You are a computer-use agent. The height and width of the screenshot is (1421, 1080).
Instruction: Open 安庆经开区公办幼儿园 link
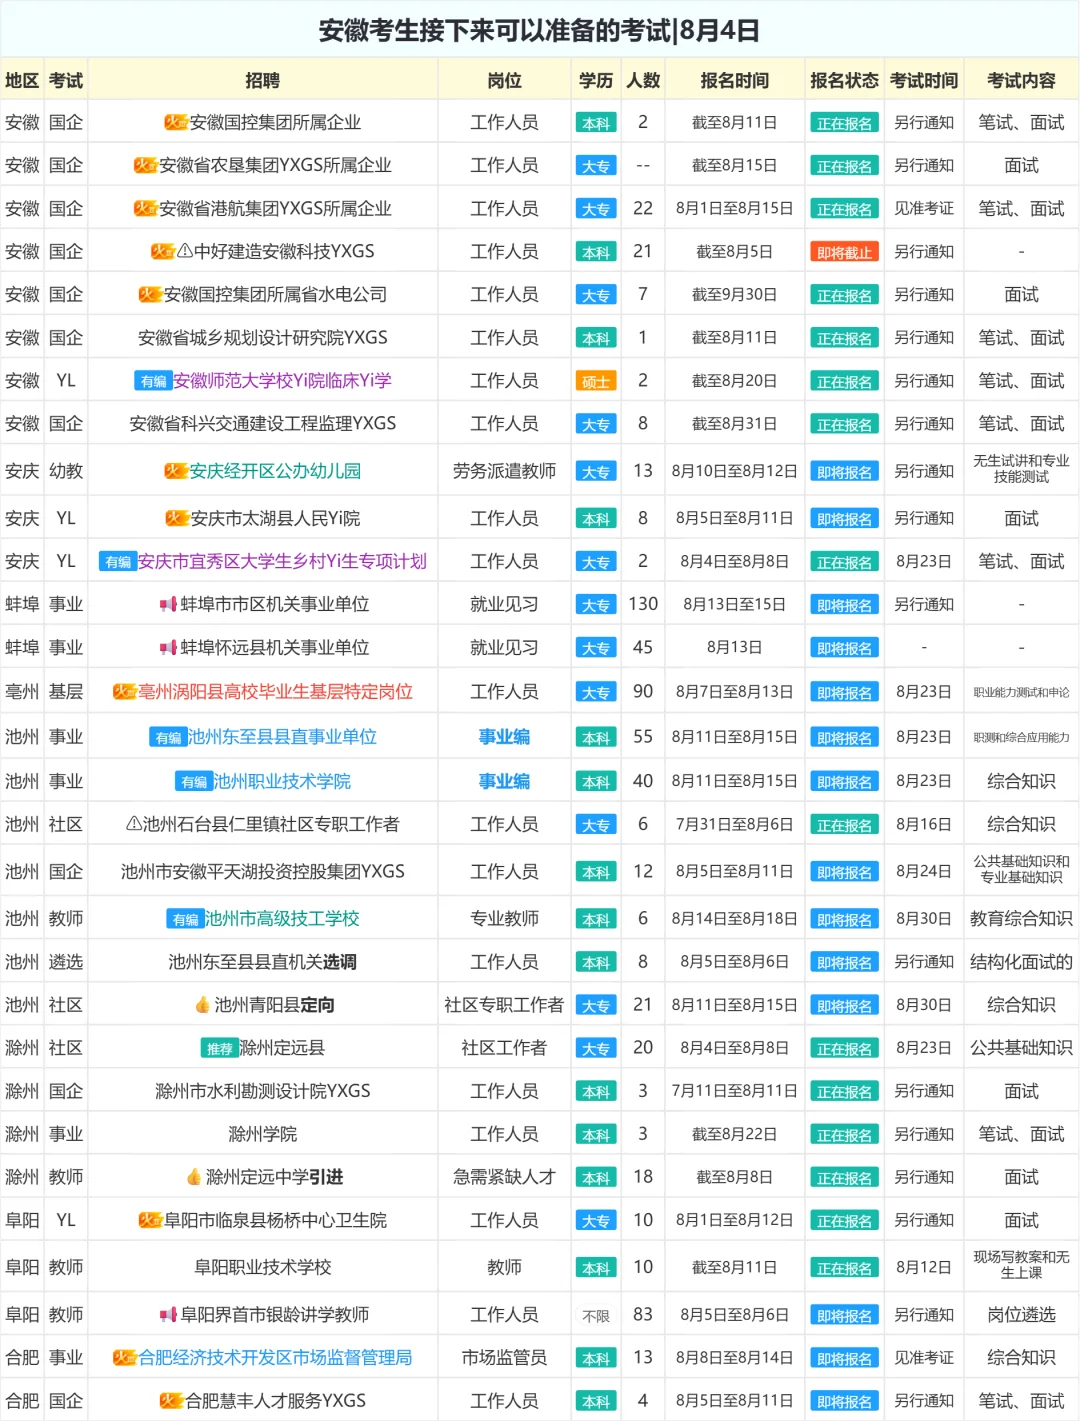click(275, 471)
